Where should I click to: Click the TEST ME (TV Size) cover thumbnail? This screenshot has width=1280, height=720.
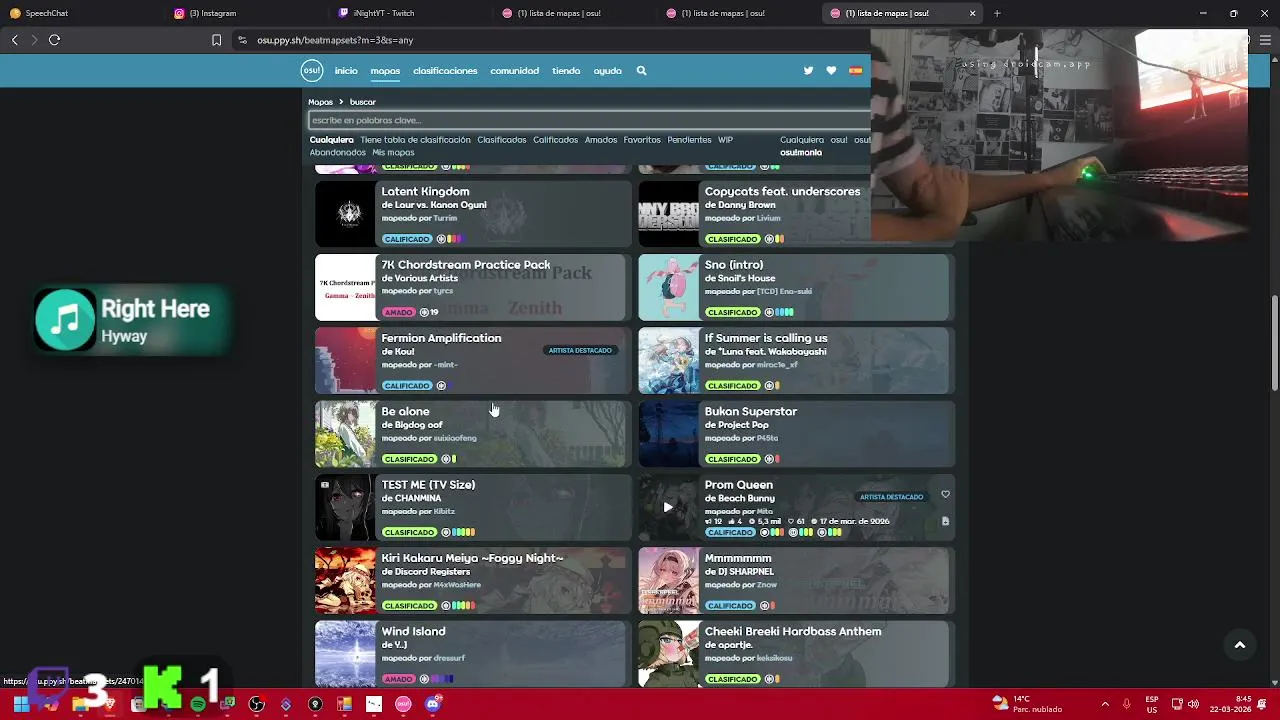click(345, 507)
